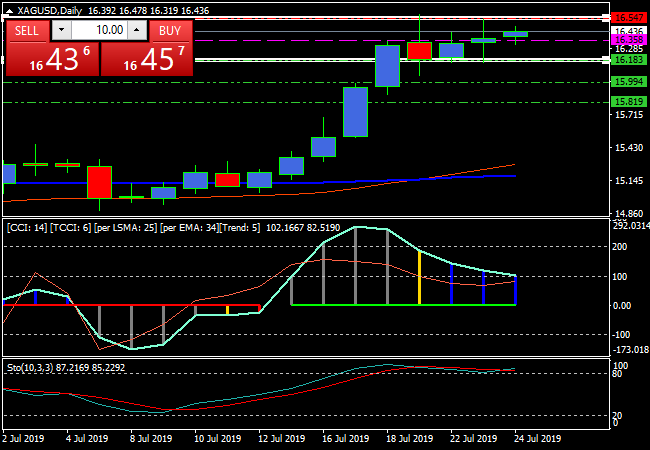
Task: Select the red bearish candle near 18 Jul
Action: point(419,50)
